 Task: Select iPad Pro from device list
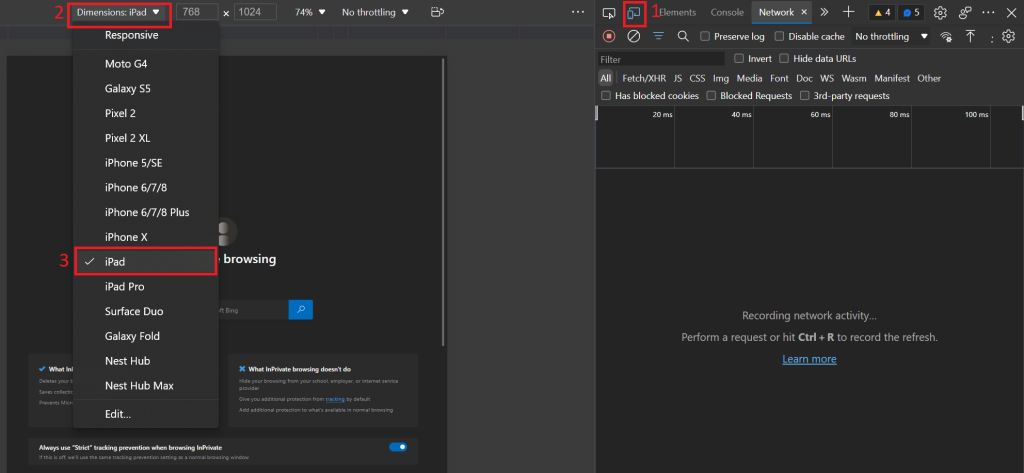tap(125, 286)
